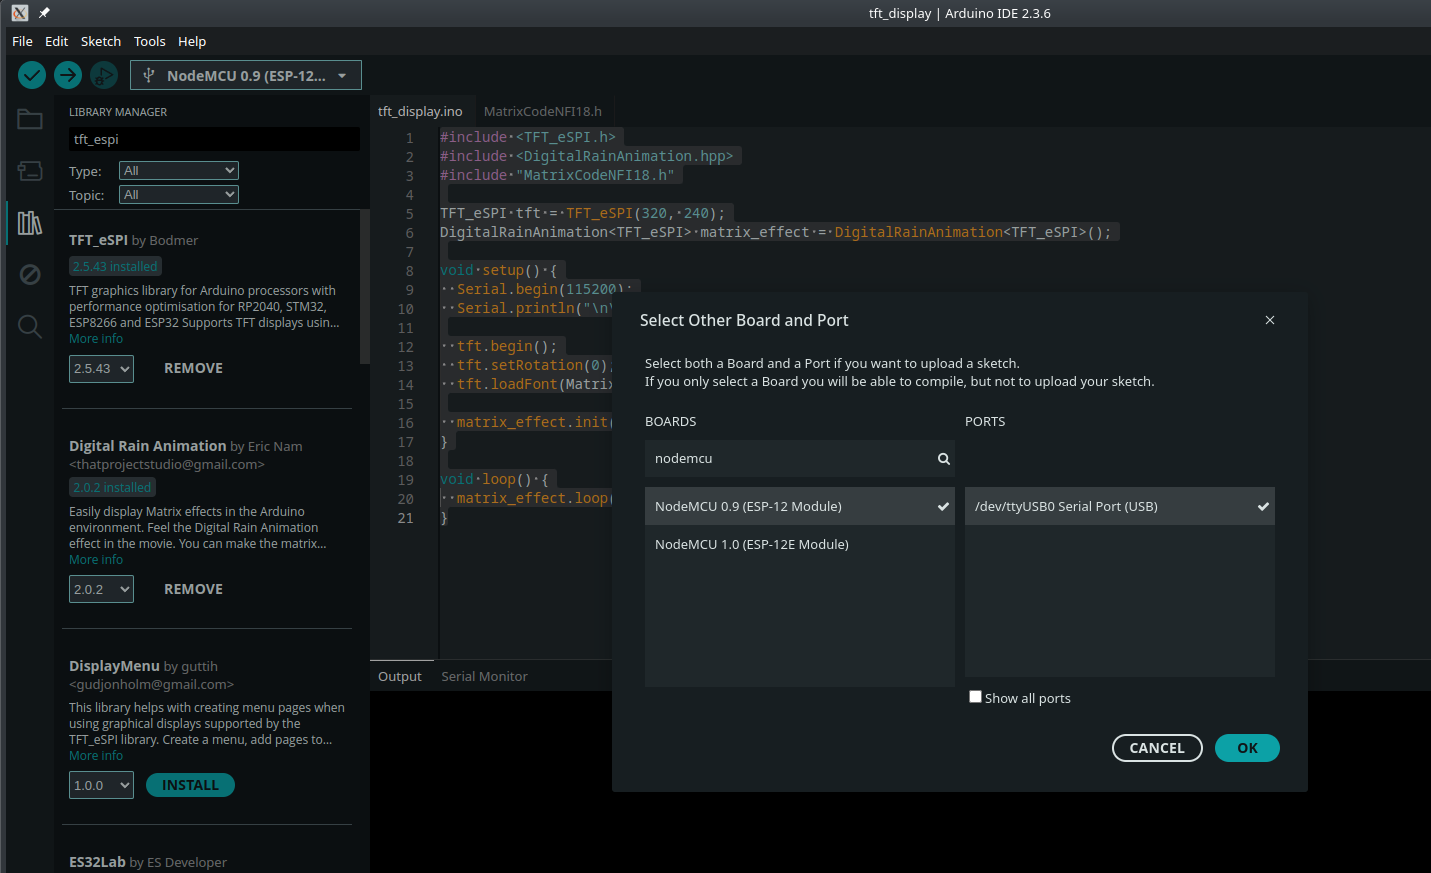Click the TFT_eSPI library title

tap(98, 240)
